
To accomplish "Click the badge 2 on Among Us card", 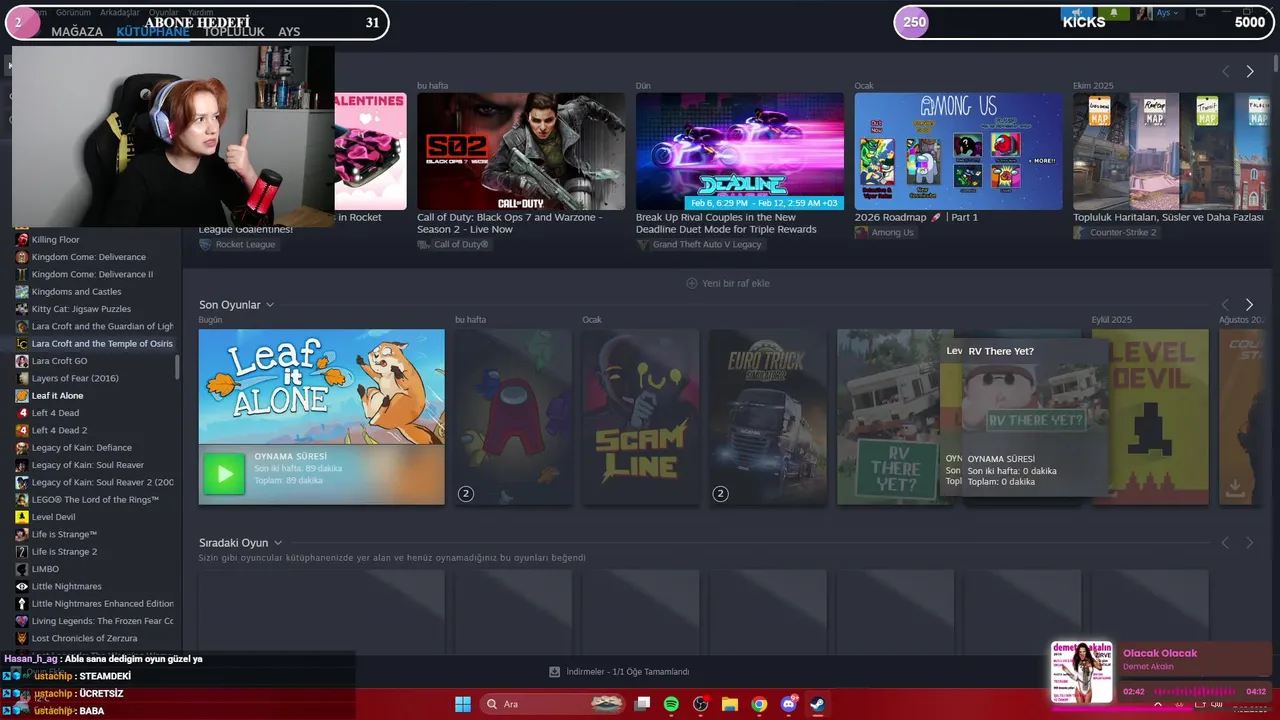I will point(465,494).
